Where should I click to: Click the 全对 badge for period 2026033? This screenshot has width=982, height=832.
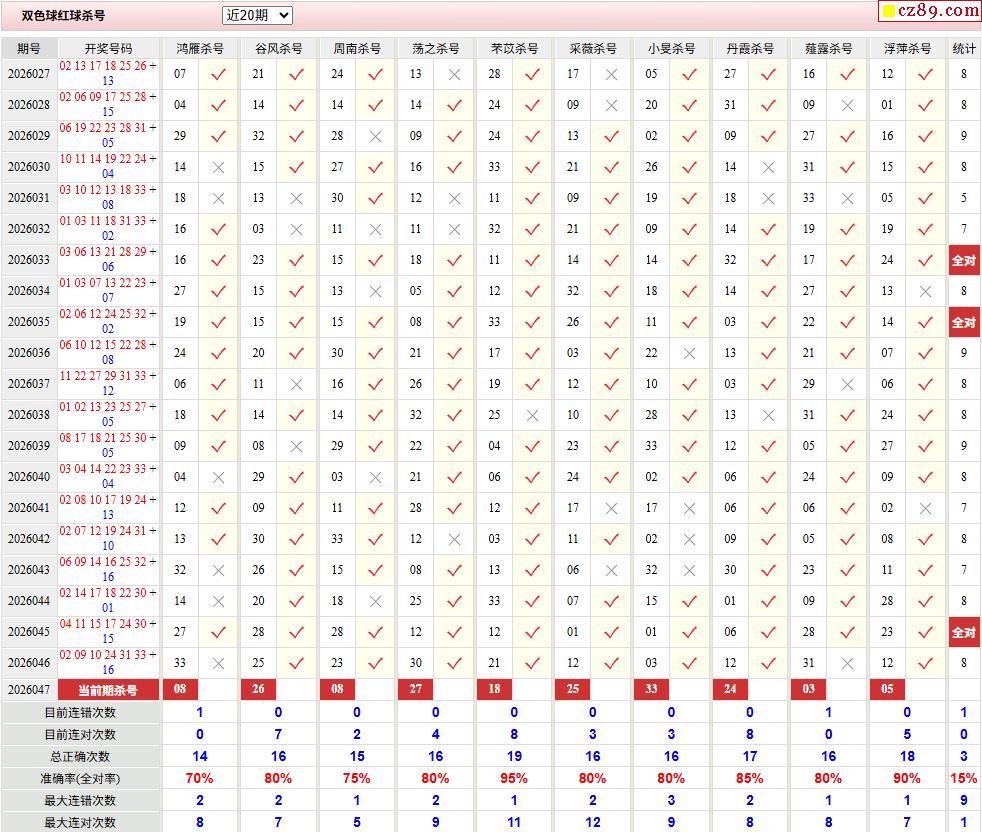[x=963, y=260]
